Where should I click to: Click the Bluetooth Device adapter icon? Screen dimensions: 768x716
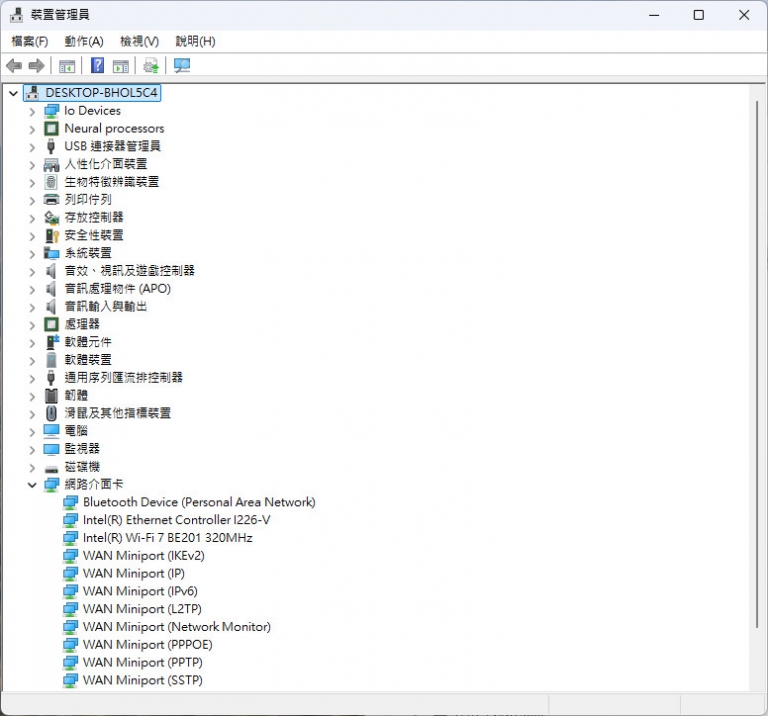(x=71, y=502)
